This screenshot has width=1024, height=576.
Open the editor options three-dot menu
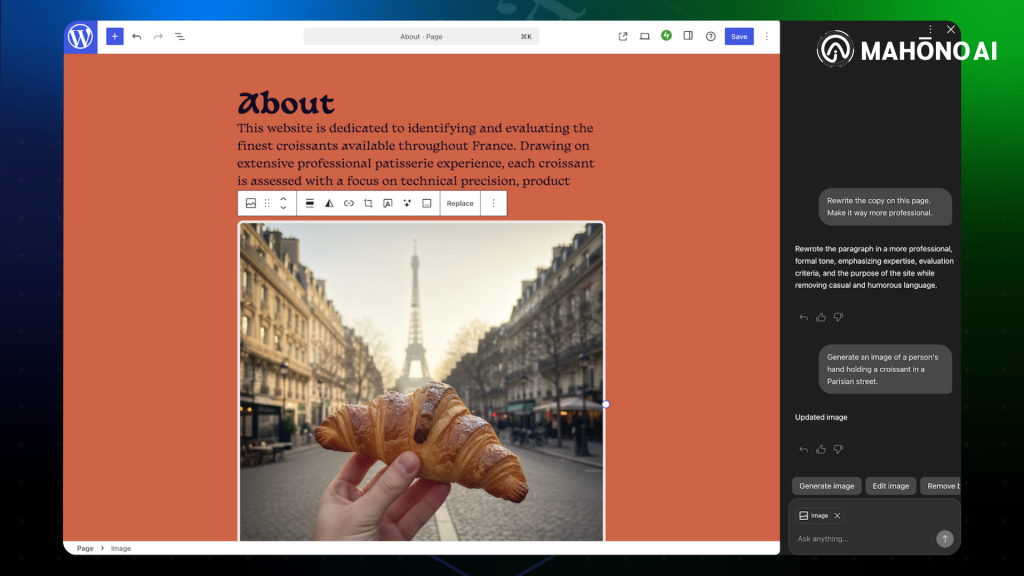coord(767,37)
